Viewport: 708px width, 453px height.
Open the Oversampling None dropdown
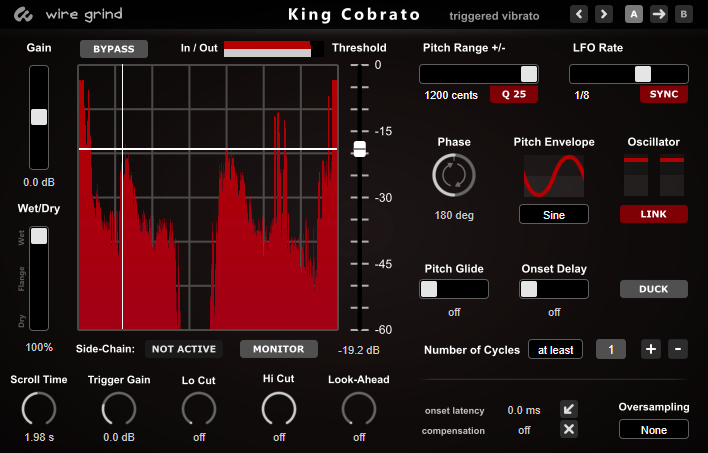[x=654, y=430]
